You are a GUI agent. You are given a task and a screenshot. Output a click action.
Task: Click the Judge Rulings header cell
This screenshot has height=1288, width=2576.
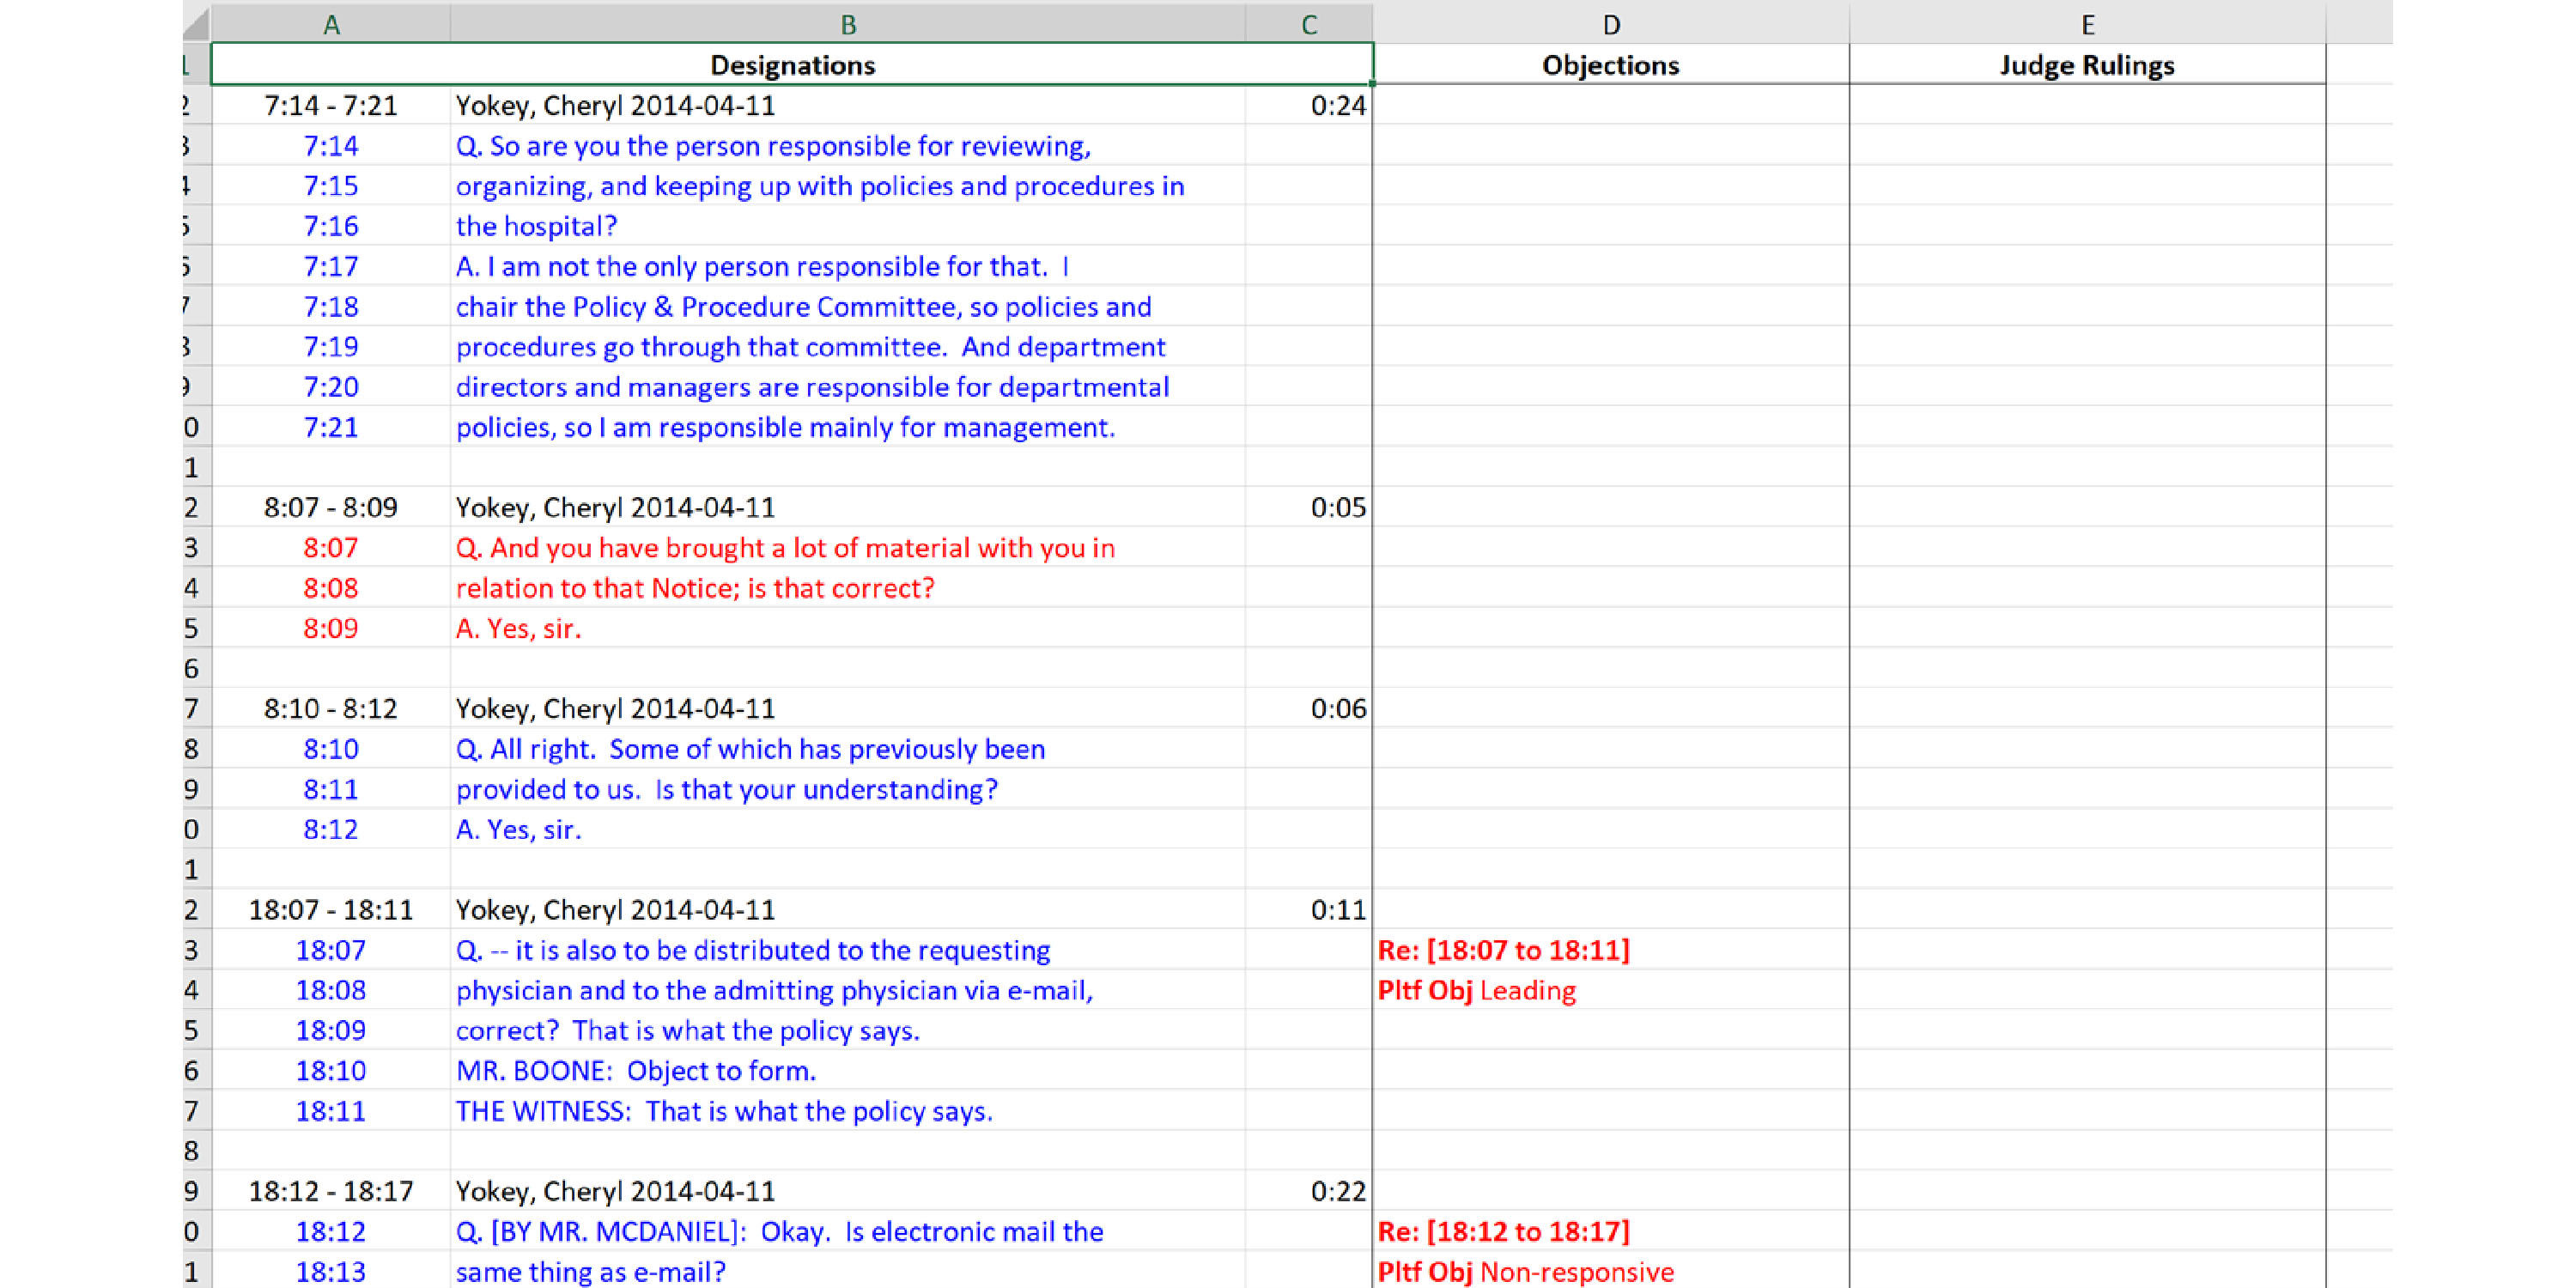2087,65
